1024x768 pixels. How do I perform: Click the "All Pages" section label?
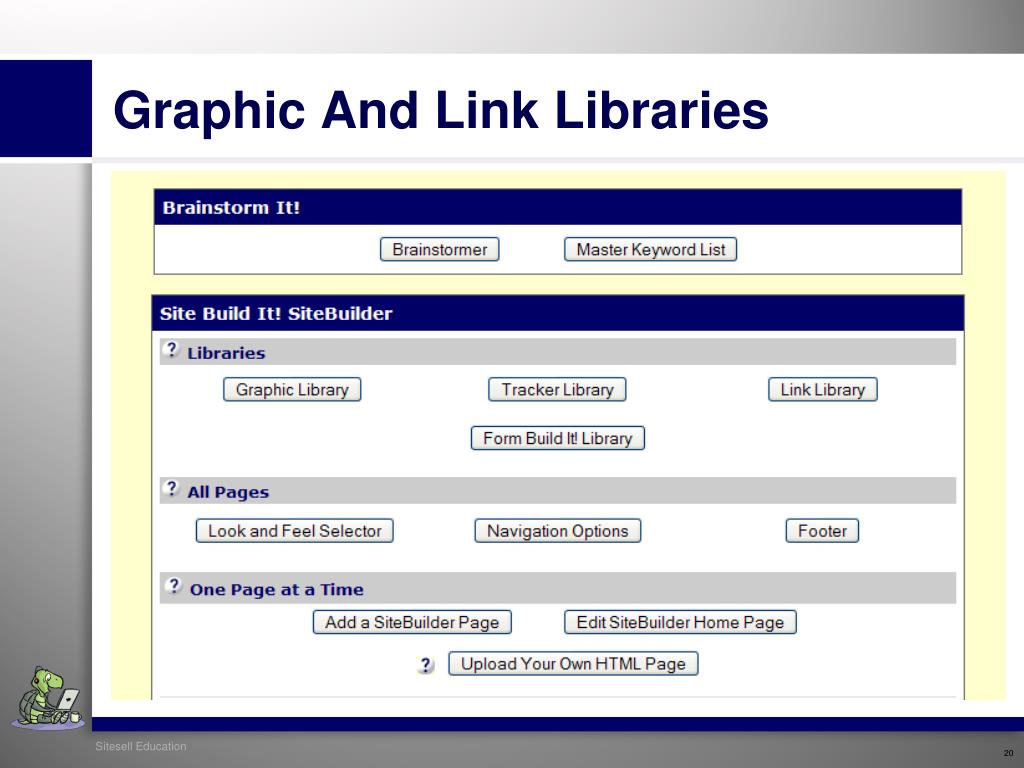(228, 492)
